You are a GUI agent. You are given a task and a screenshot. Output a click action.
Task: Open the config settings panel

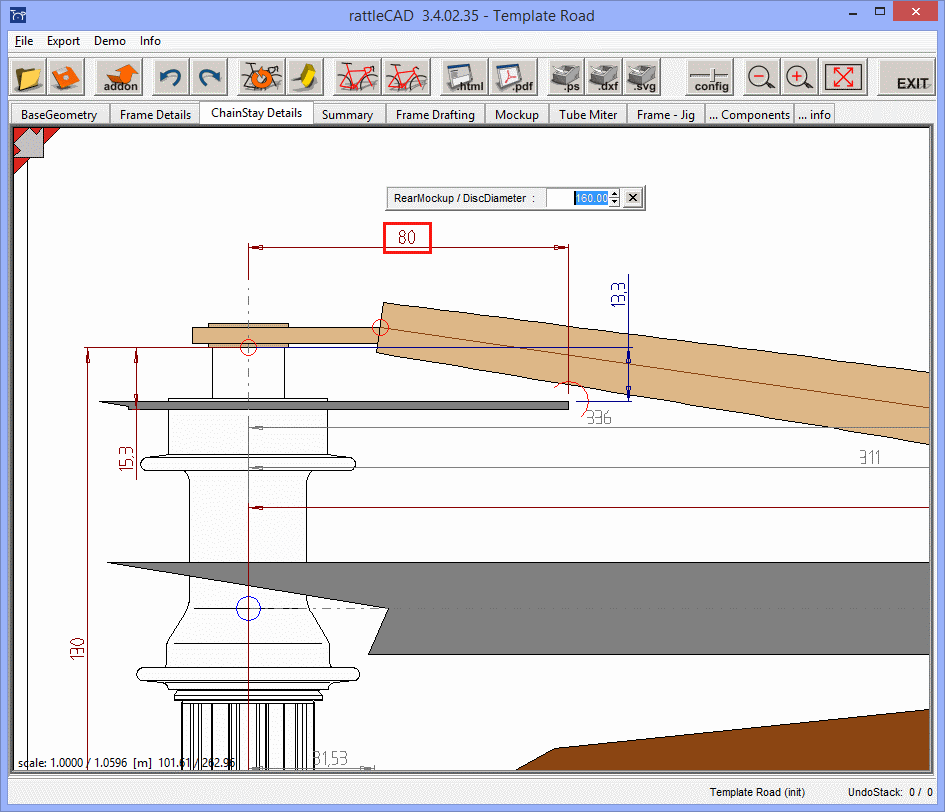pyautogui.click(x=711, y=78)
